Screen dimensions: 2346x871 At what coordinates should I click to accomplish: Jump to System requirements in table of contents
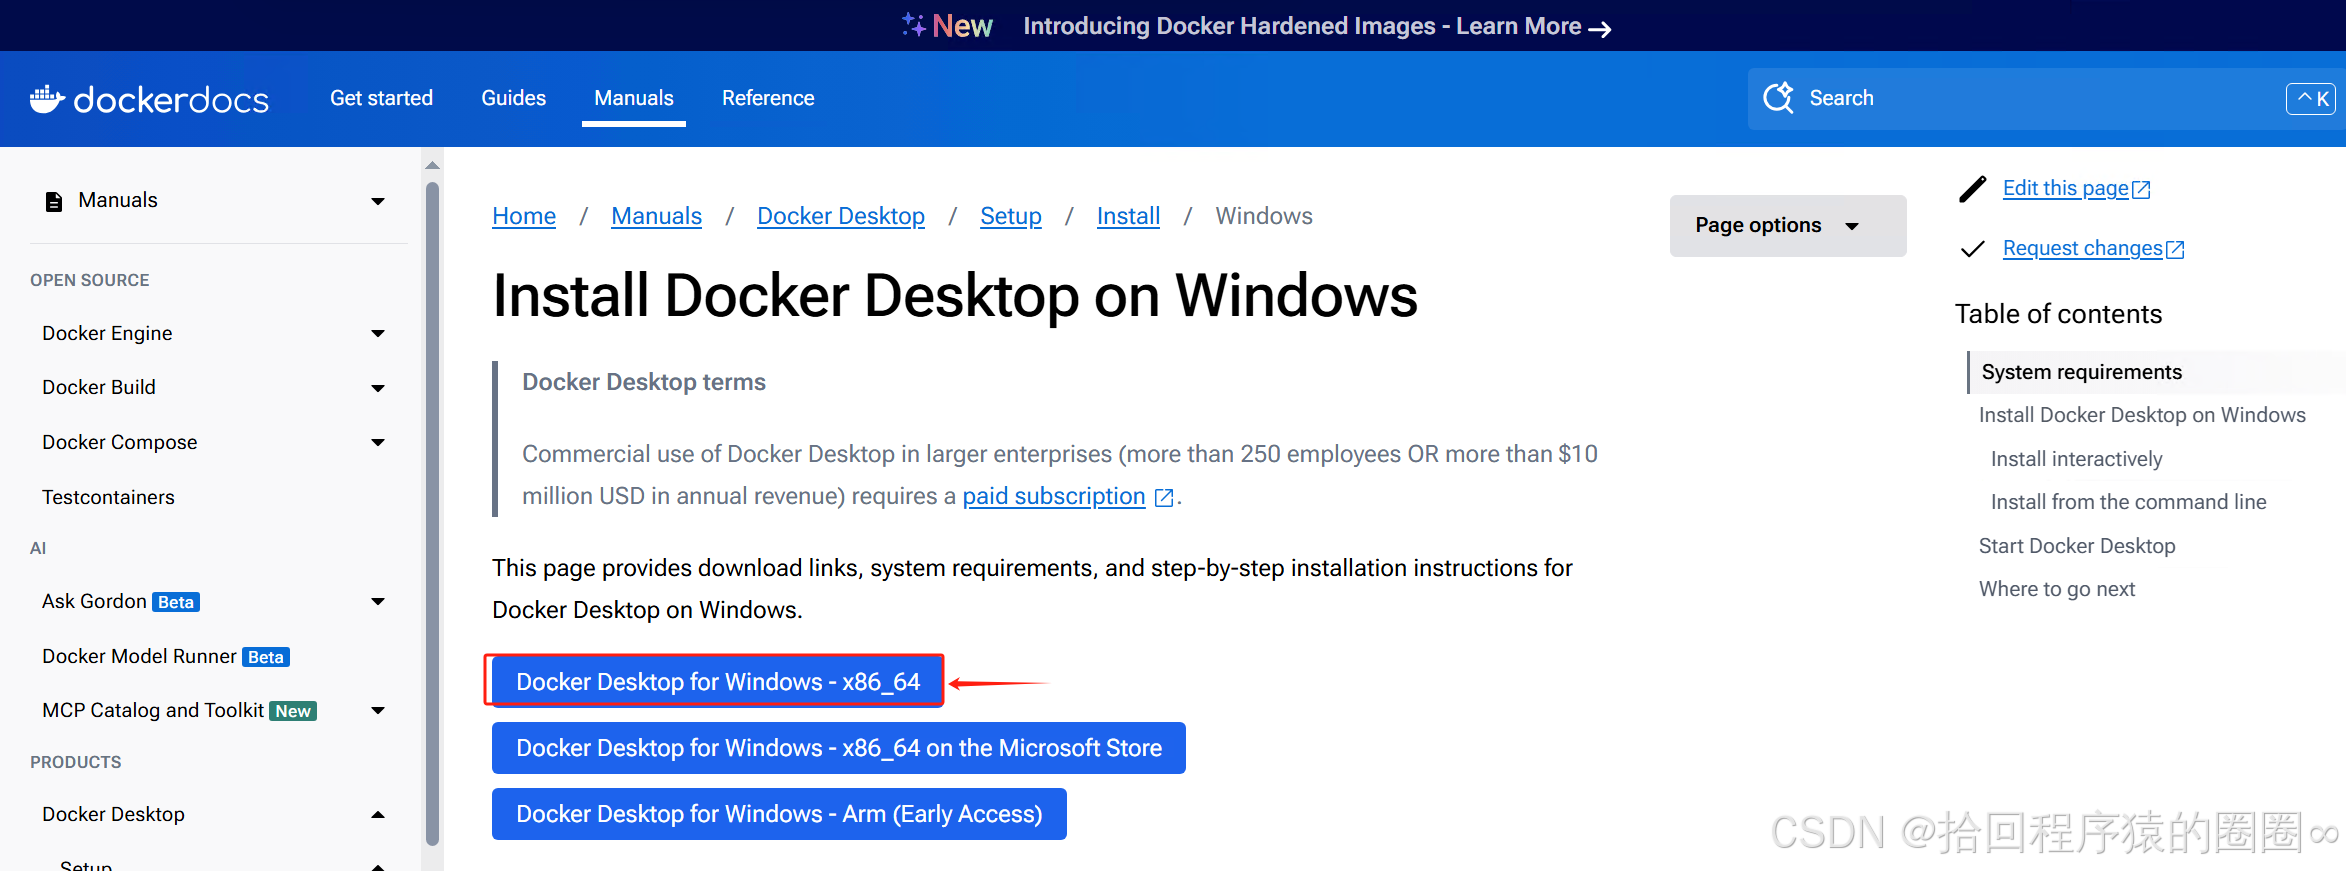[x=2081, y=372]
